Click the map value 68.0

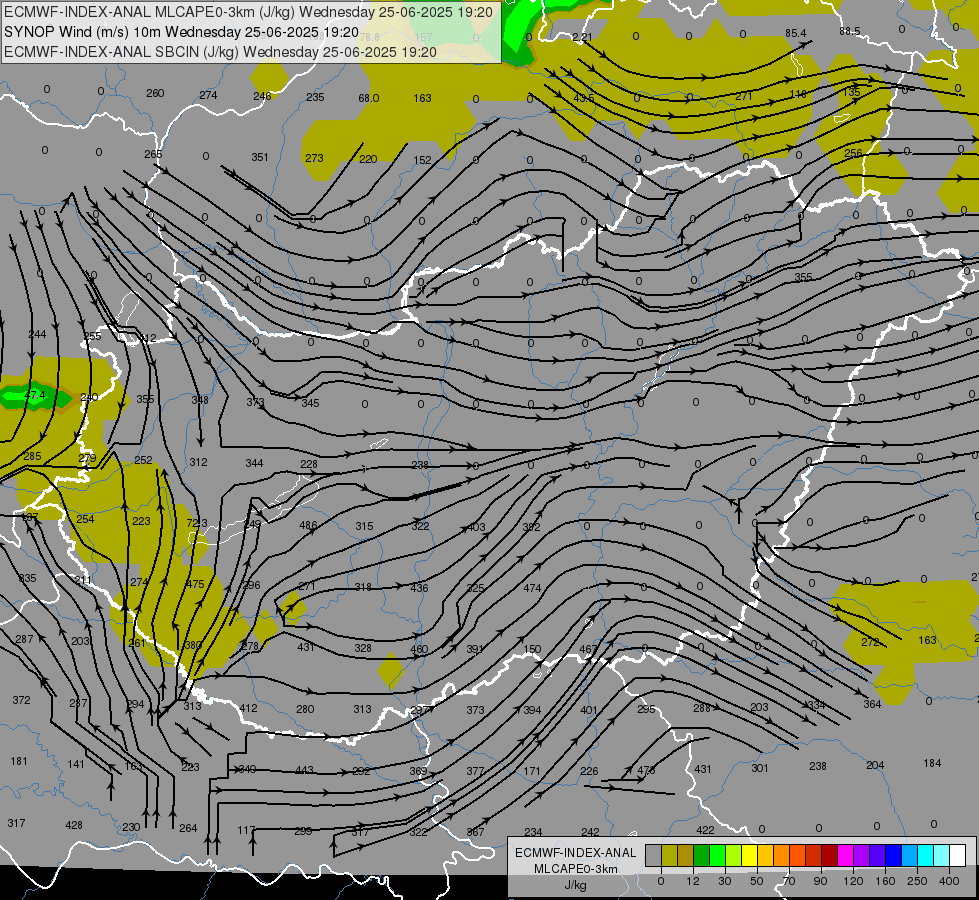pos(368,98)
